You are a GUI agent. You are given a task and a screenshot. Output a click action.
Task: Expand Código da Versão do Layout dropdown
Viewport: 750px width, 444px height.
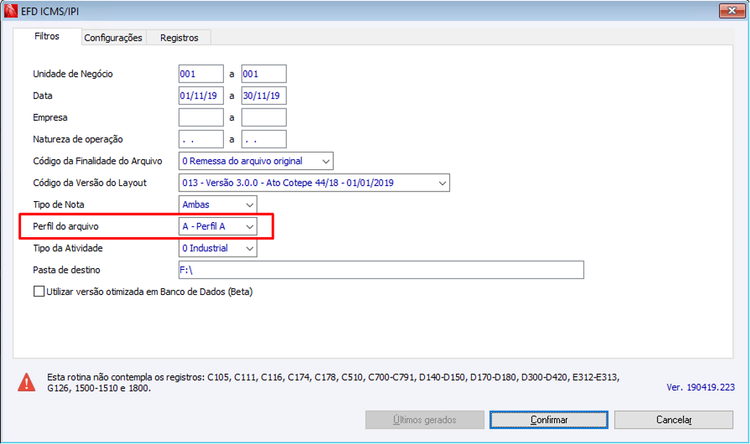[314, 183]
